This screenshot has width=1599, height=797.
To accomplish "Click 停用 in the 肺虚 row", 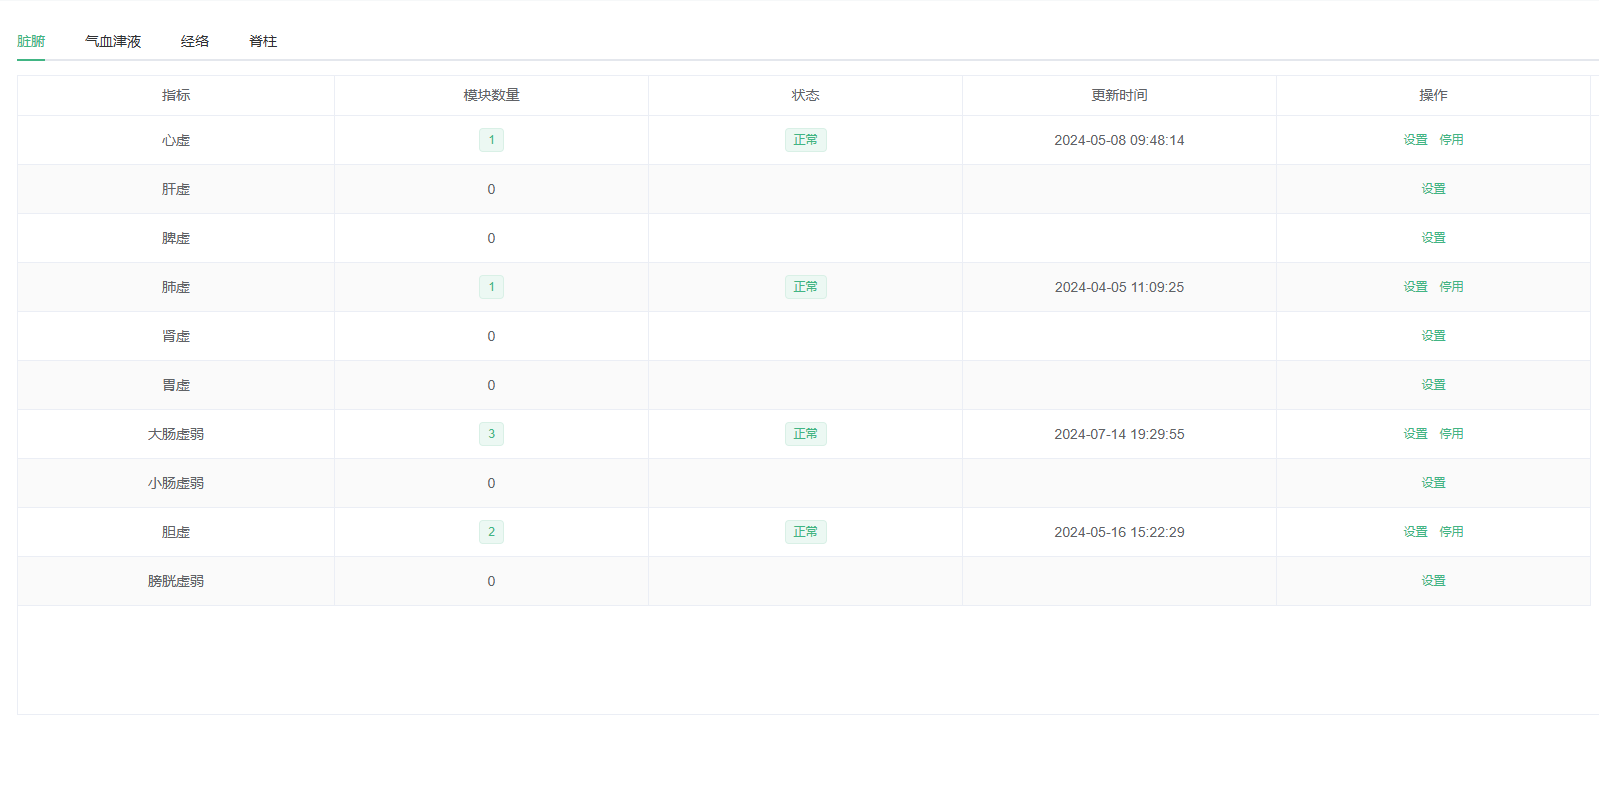I will coord(1451,287).
